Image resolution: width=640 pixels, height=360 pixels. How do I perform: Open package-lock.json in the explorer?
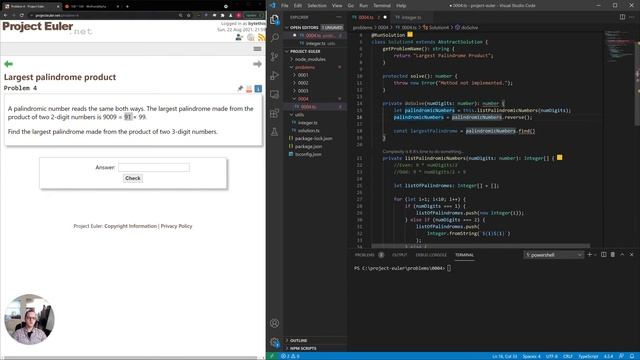click(313, 138)
